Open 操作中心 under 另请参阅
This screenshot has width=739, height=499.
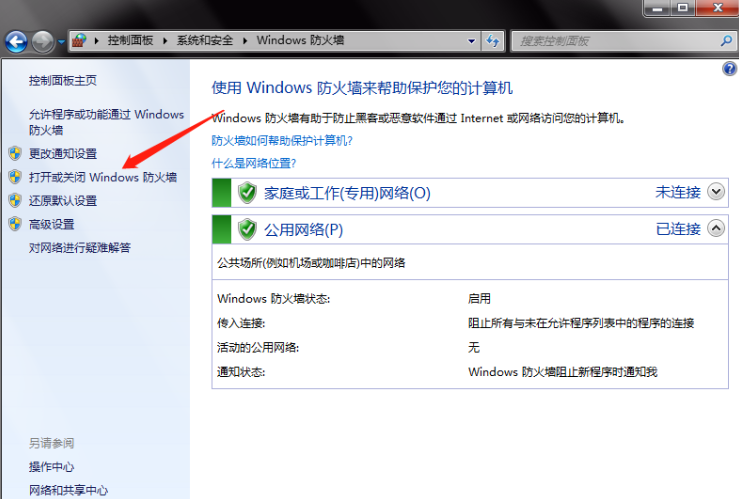[51, 467]
